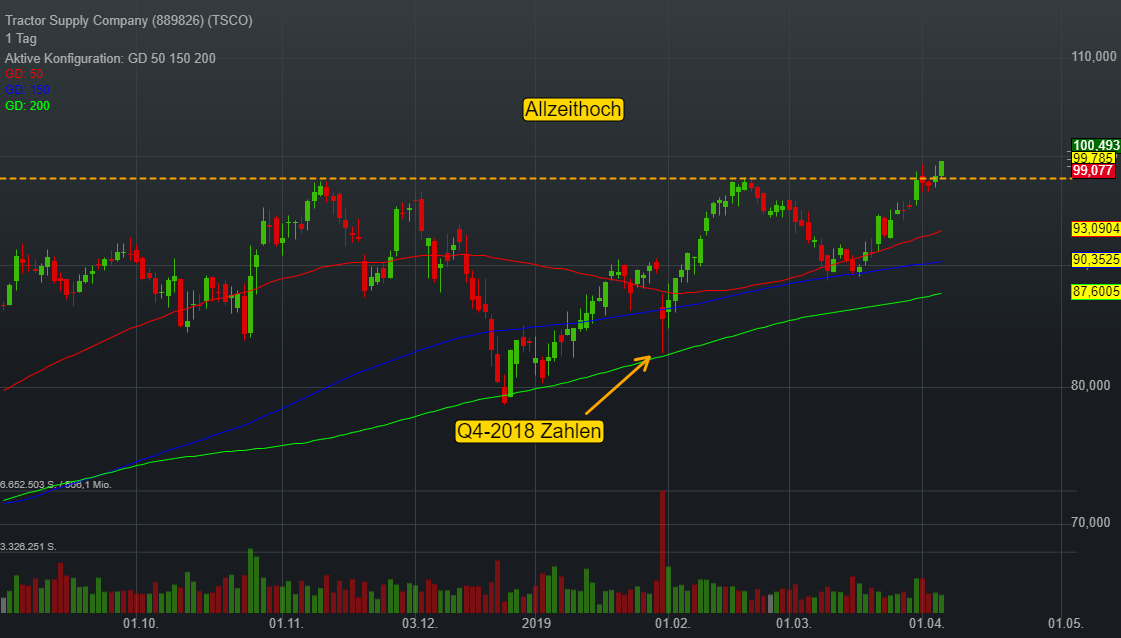
Task: Select the '1 Tag' timeframe label
Action: [x=21, y=39]
